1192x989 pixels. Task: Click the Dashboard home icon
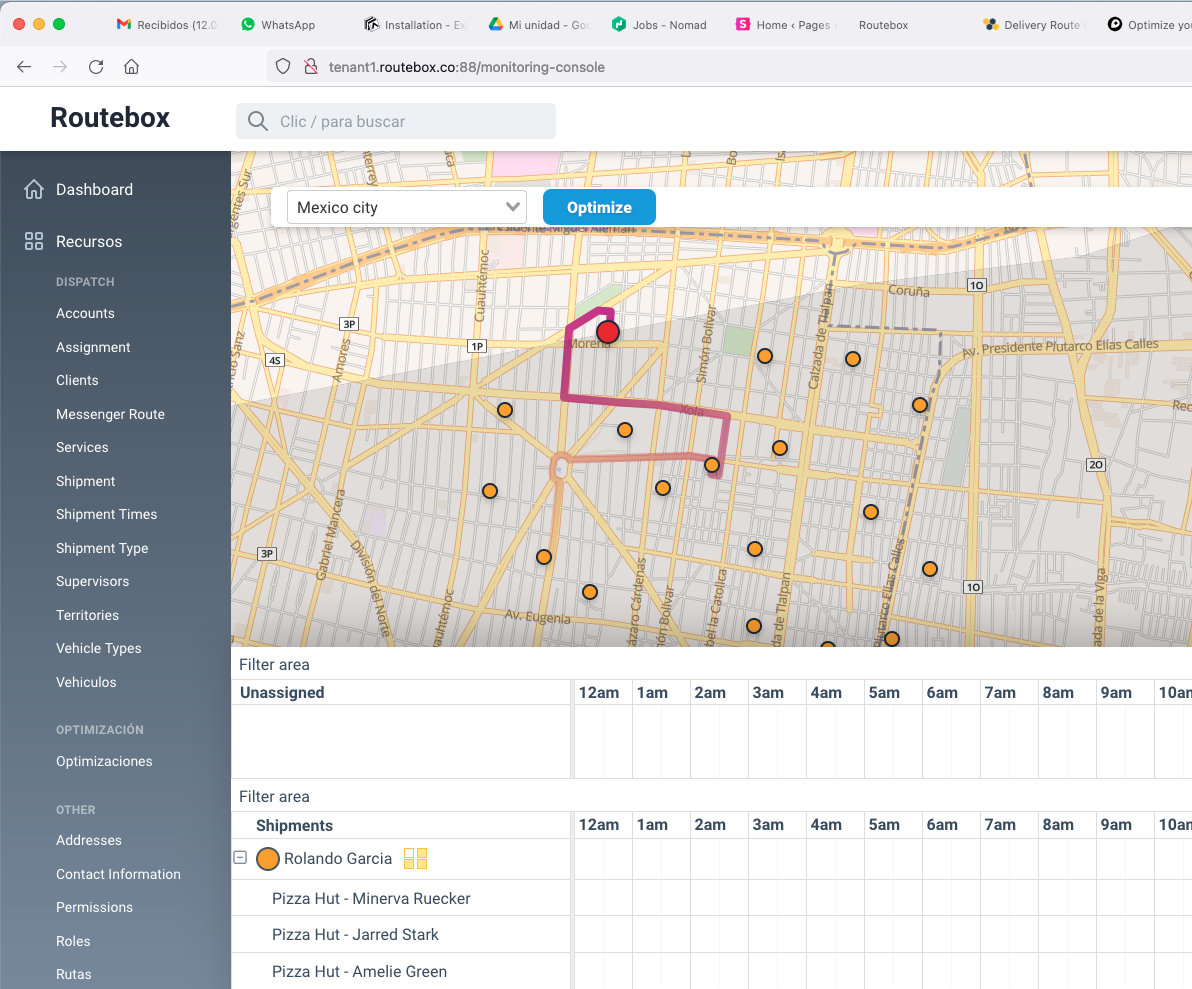click(34, 190)
